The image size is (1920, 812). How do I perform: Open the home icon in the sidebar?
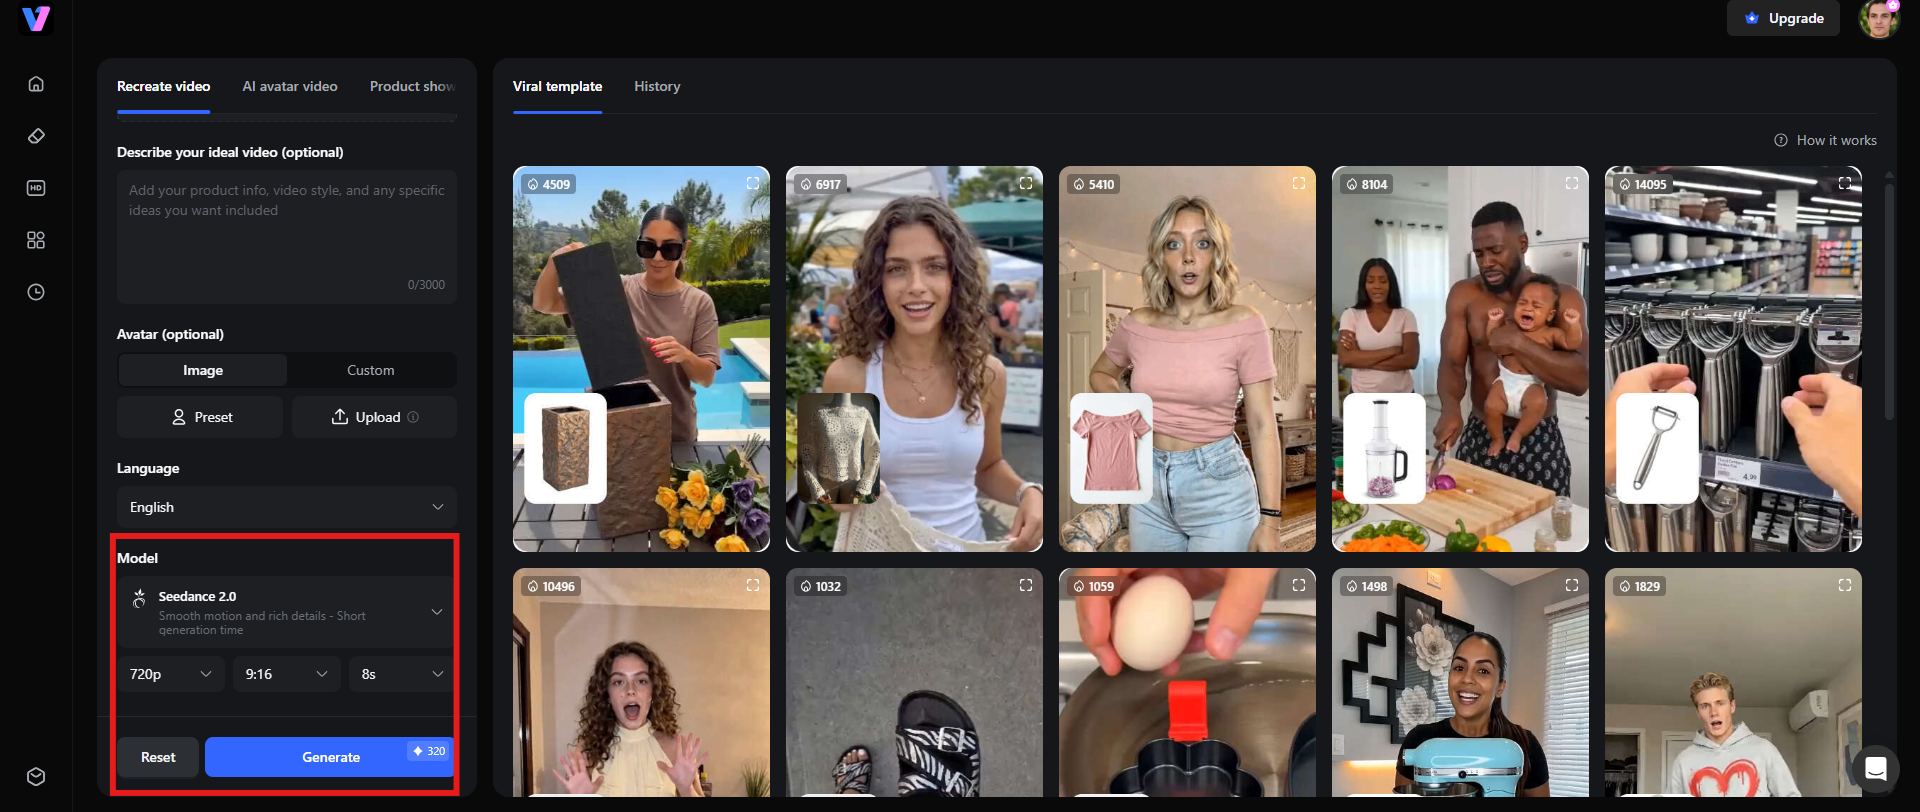[x=36, y=84]
